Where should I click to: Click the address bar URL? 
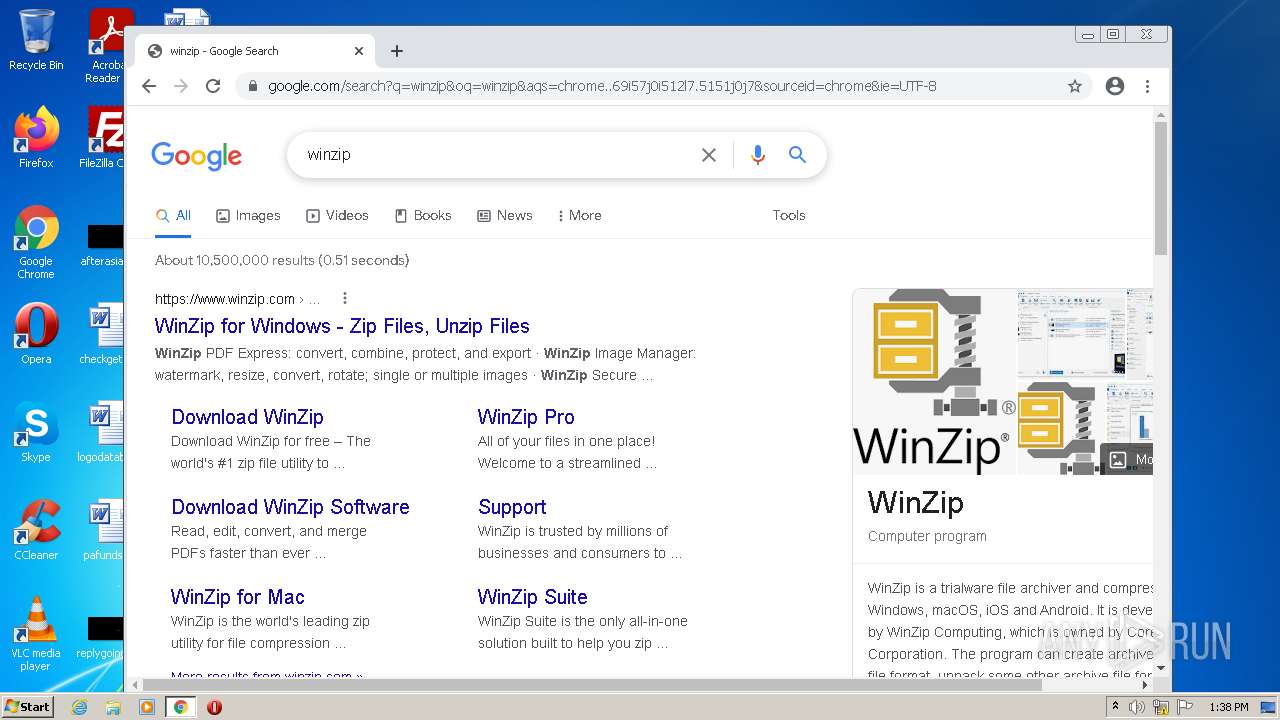(x=602, y=86)
